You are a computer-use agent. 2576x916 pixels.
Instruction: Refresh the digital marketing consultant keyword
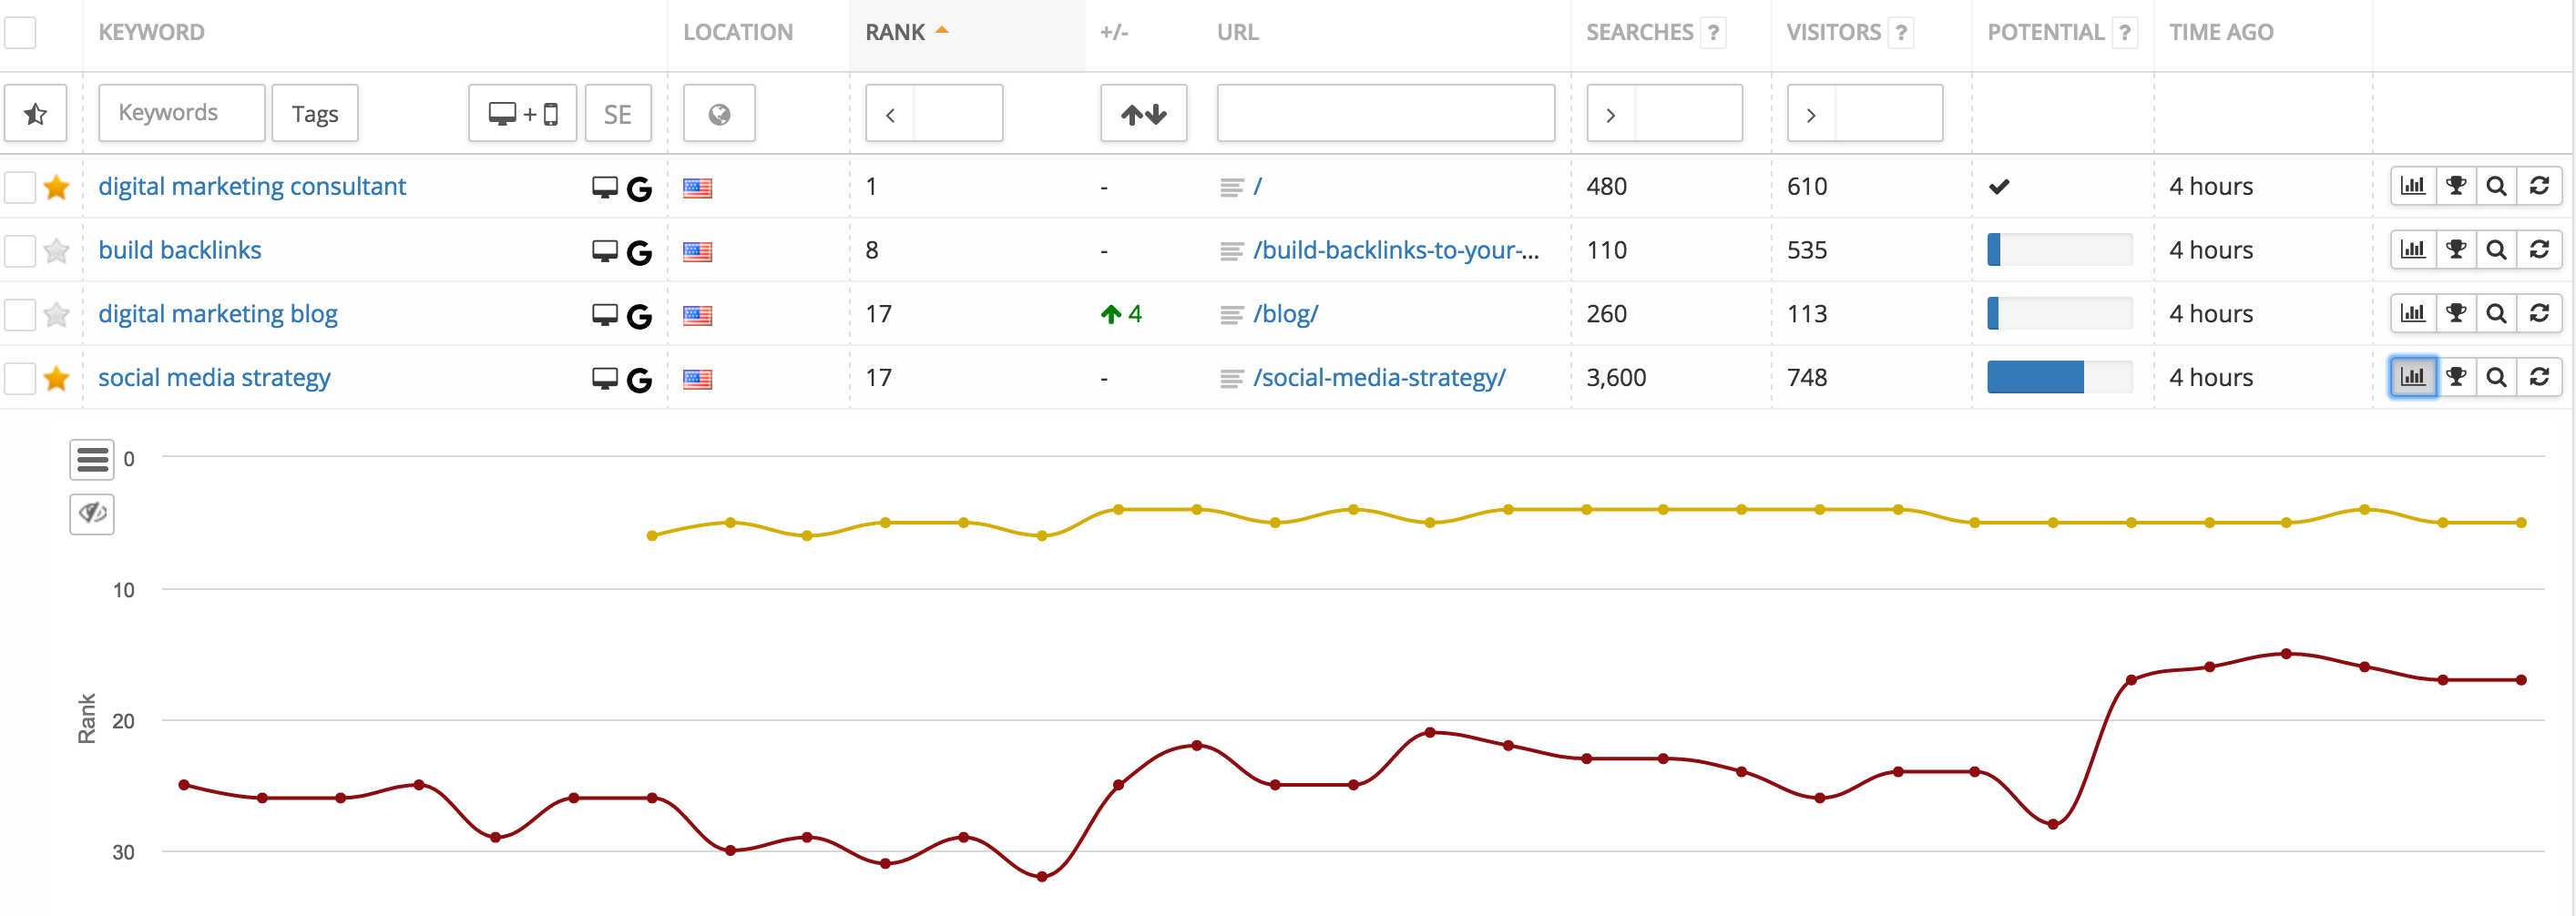[x=2540, y=186]
